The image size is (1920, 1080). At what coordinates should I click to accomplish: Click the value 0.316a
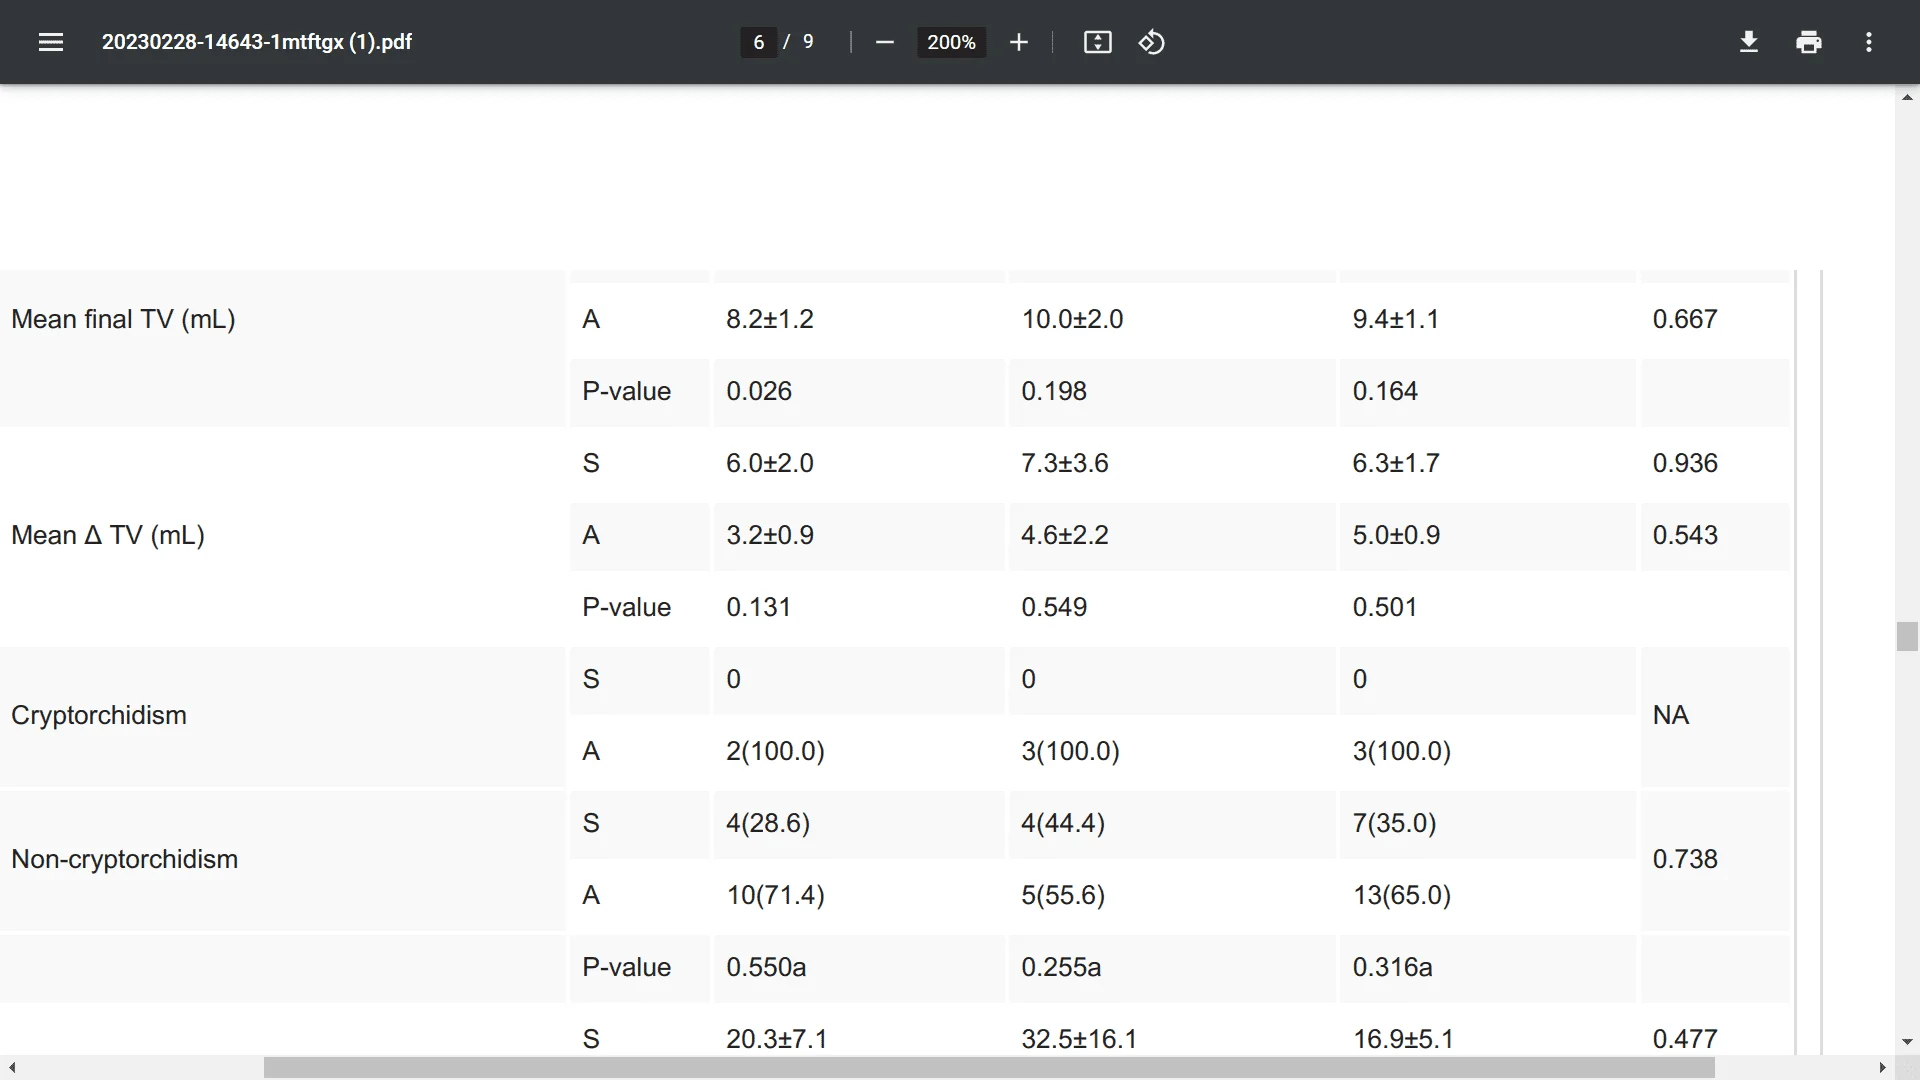pos(1393,967)
